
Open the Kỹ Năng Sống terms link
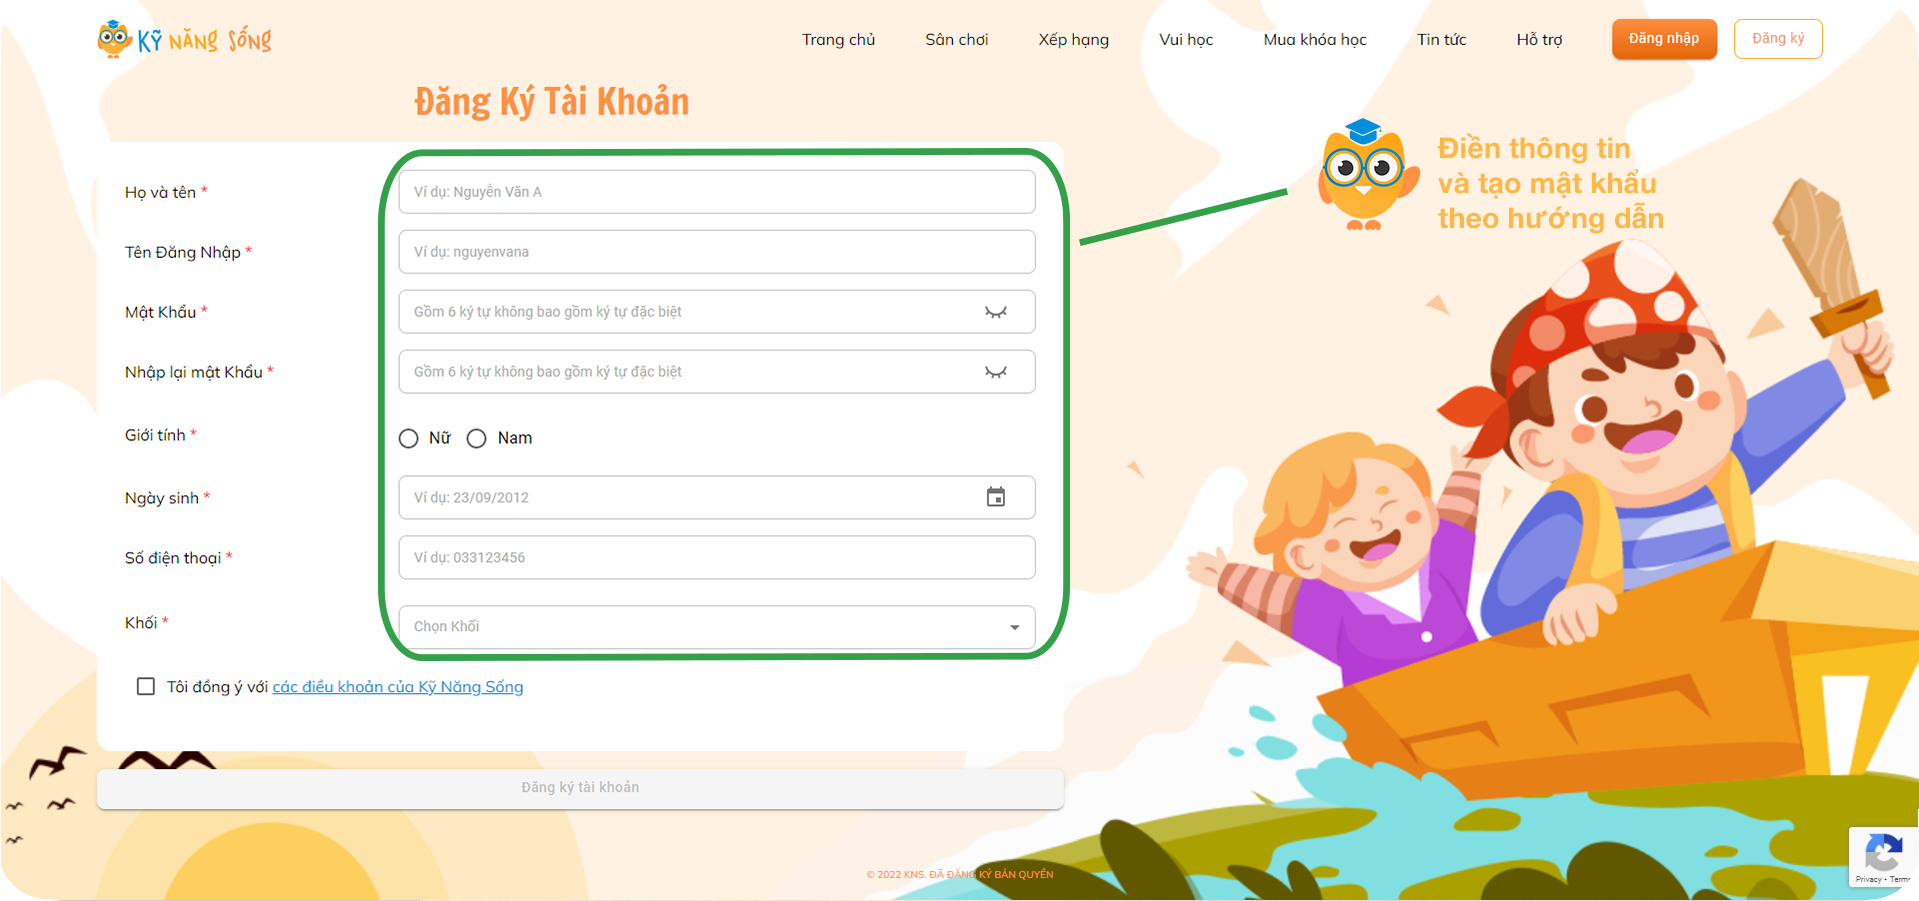(x=398, y=687)
